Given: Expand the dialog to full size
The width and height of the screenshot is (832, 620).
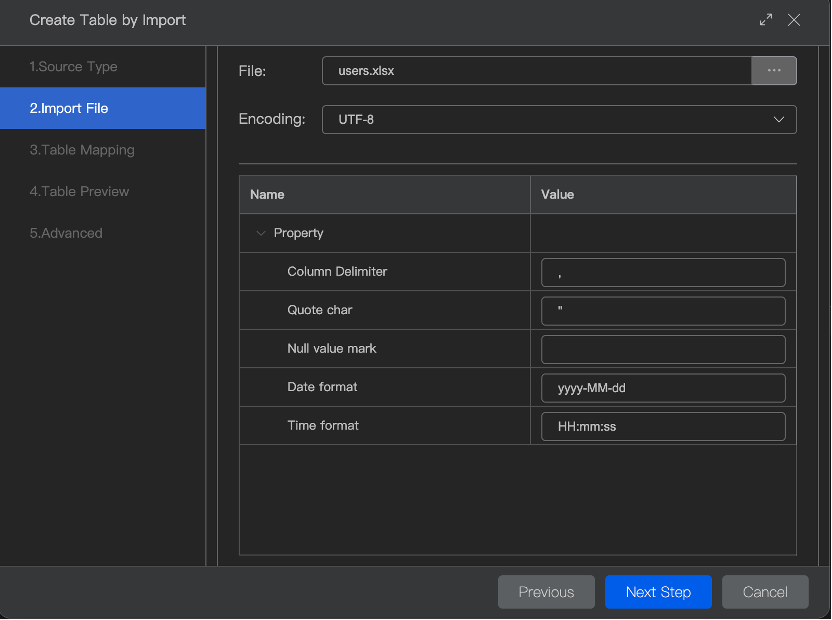Looking at the screenshot, I should pyautogui.click(x=766, y=20).
